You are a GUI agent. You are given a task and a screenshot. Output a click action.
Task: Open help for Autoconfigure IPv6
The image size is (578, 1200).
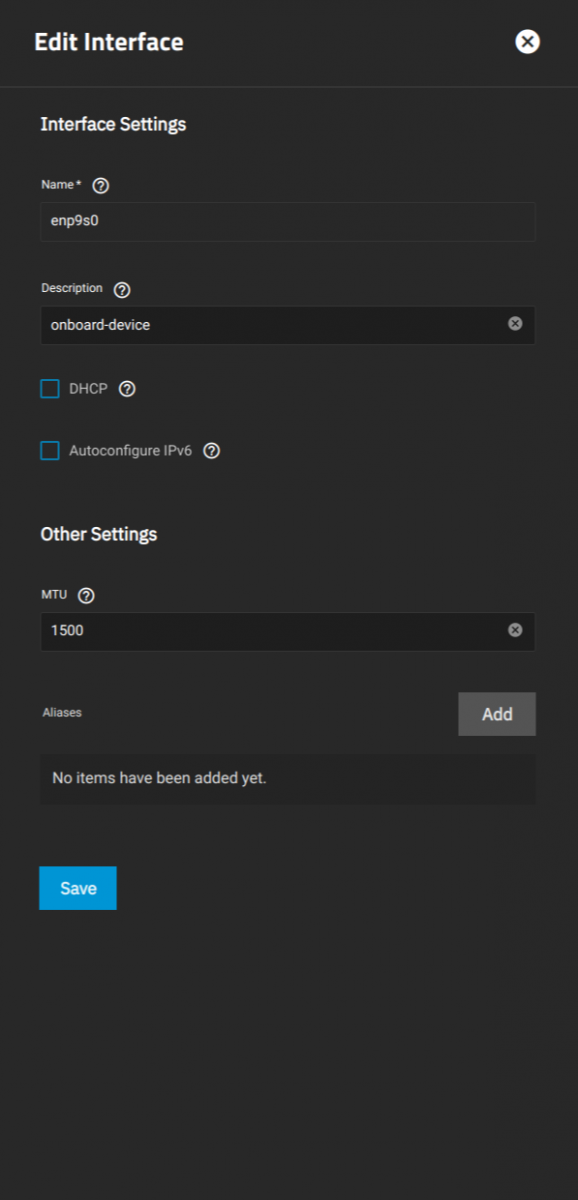[x=211, y=451]
